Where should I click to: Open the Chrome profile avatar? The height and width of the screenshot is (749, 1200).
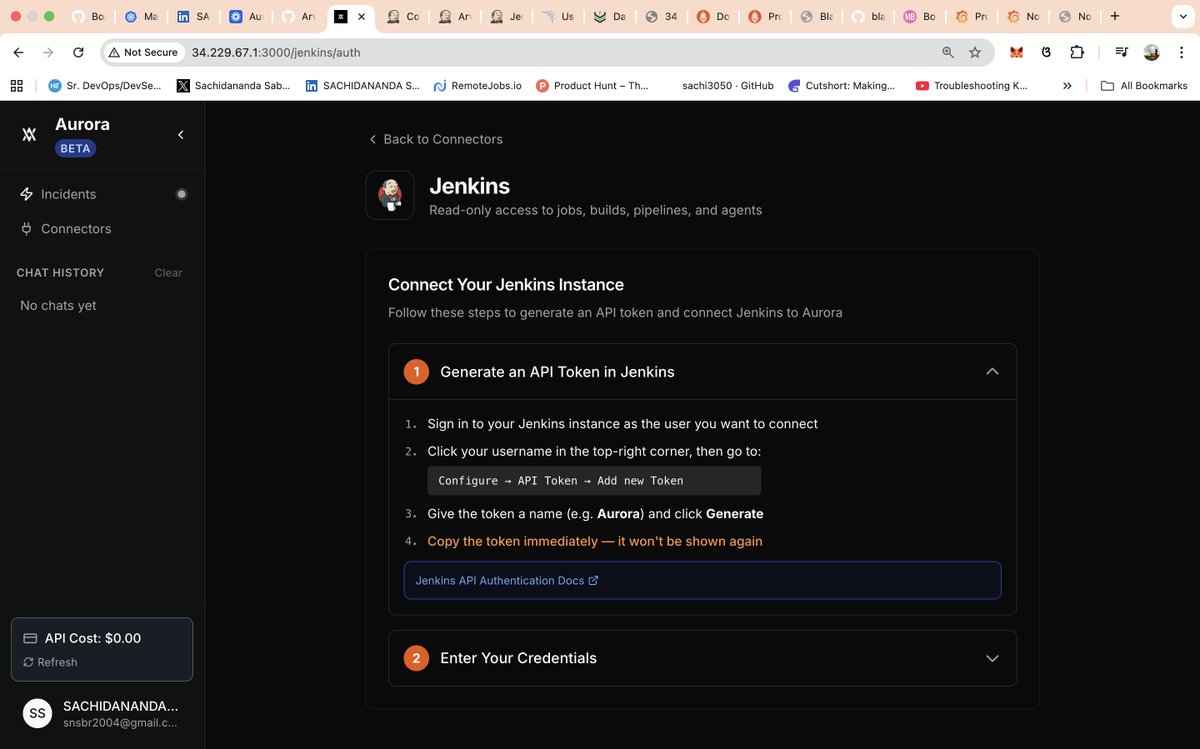1152,52
